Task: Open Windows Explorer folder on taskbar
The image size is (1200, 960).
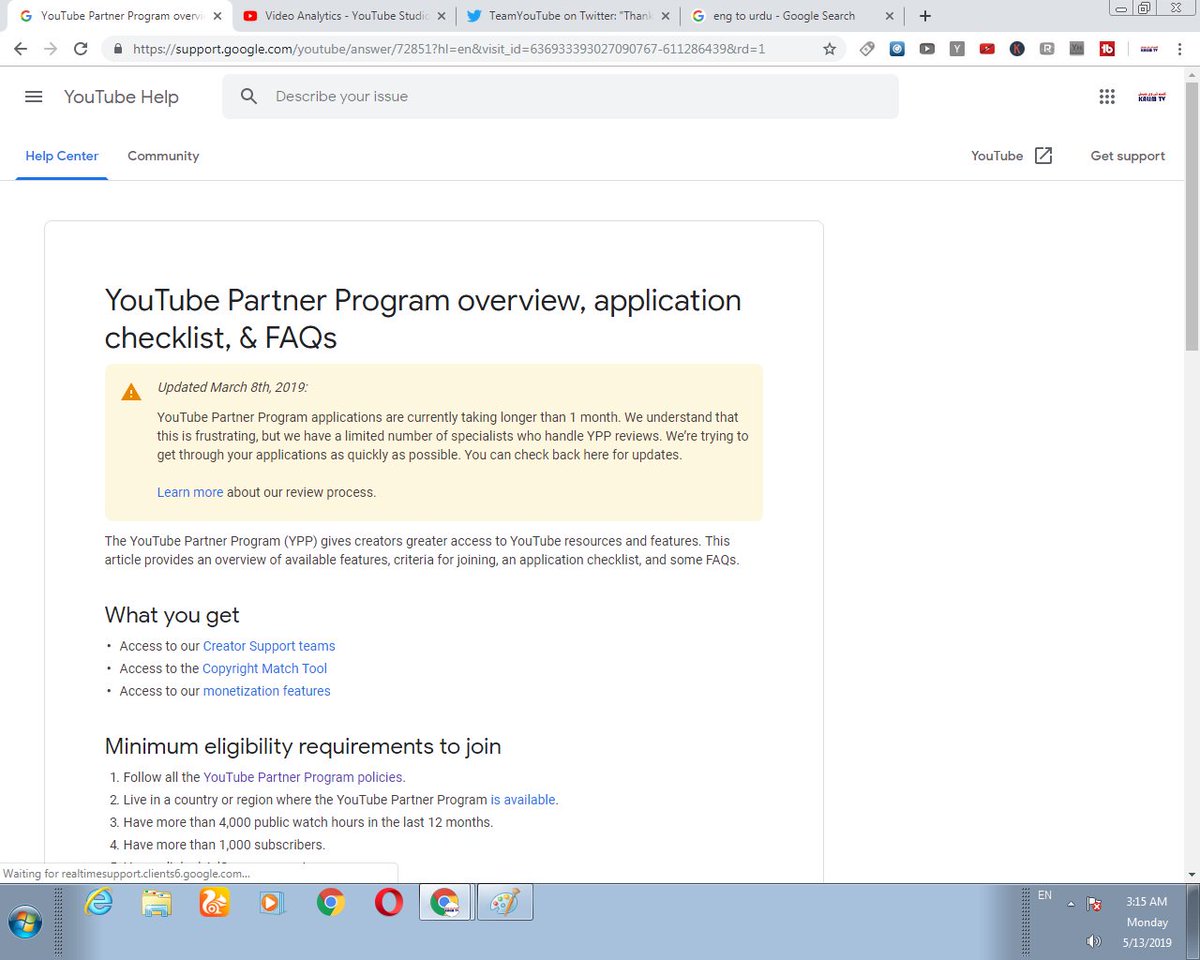Action: [156, 903]
